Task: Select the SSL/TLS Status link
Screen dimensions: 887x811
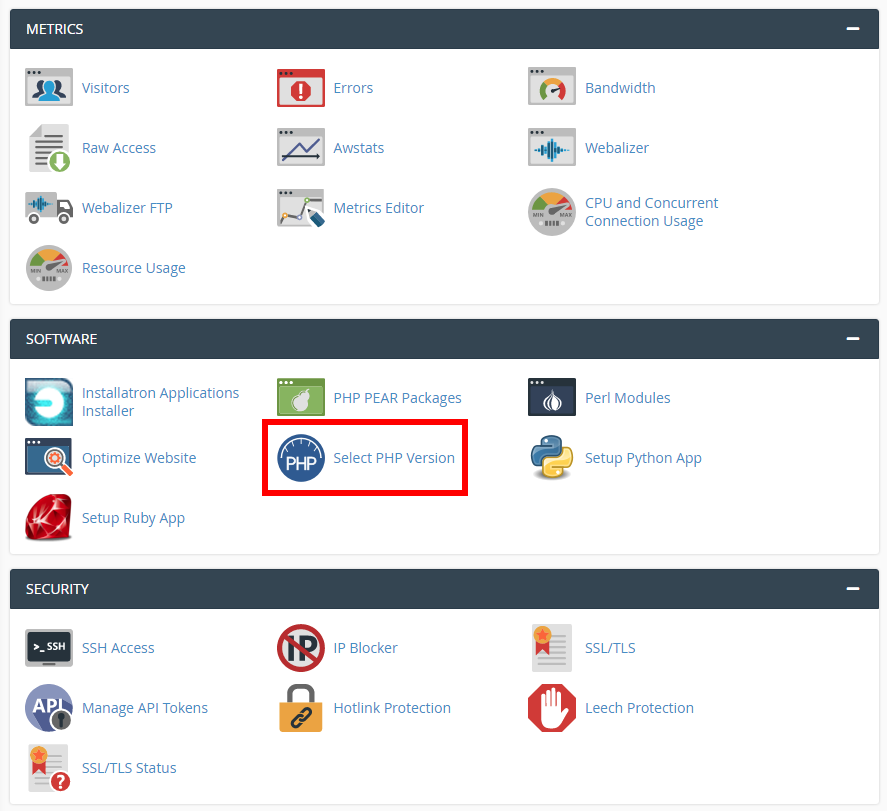Action: (x=129, y=768)
